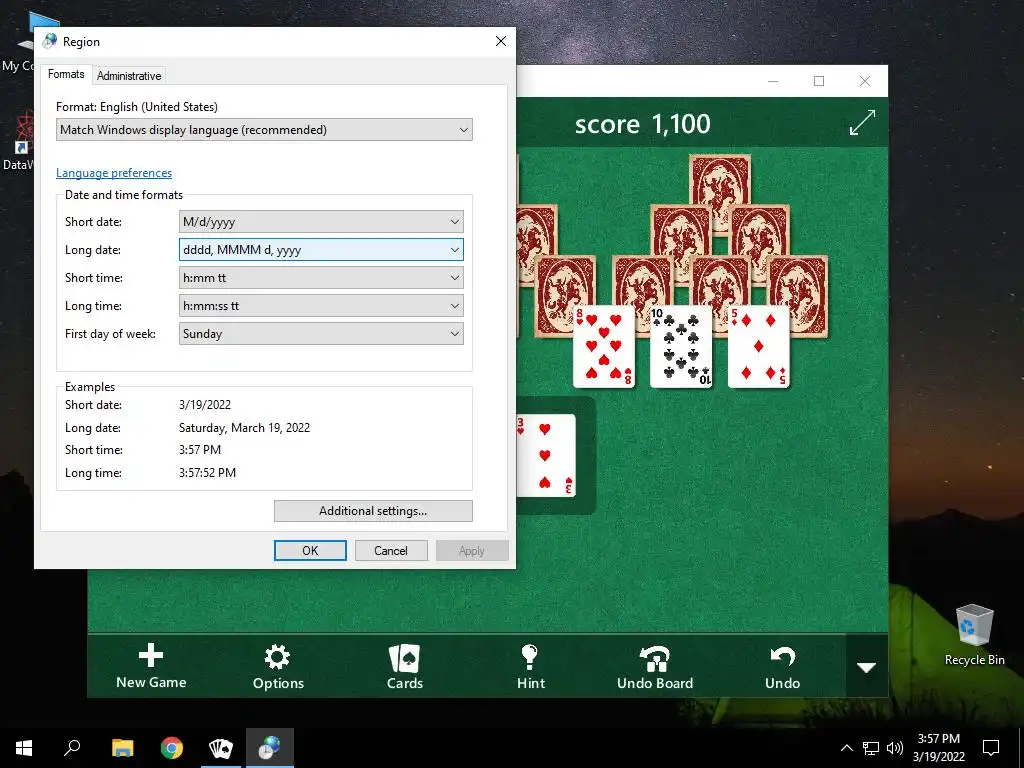Open network status tray icon
The image size is (1024, 768).
click(x=871, y=748)
